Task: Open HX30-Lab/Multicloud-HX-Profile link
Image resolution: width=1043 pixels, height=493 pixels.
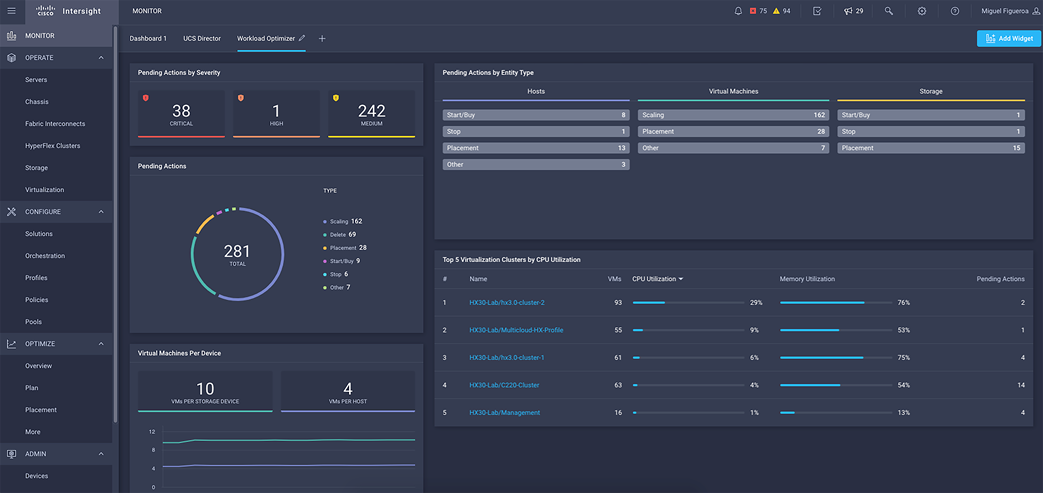Action: [516, 330]
